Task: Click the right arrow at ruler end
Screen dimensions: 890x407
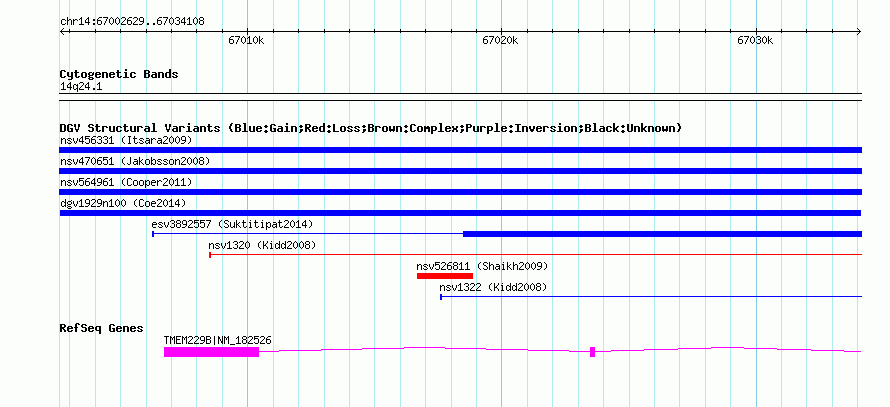Action: (859, 31)
